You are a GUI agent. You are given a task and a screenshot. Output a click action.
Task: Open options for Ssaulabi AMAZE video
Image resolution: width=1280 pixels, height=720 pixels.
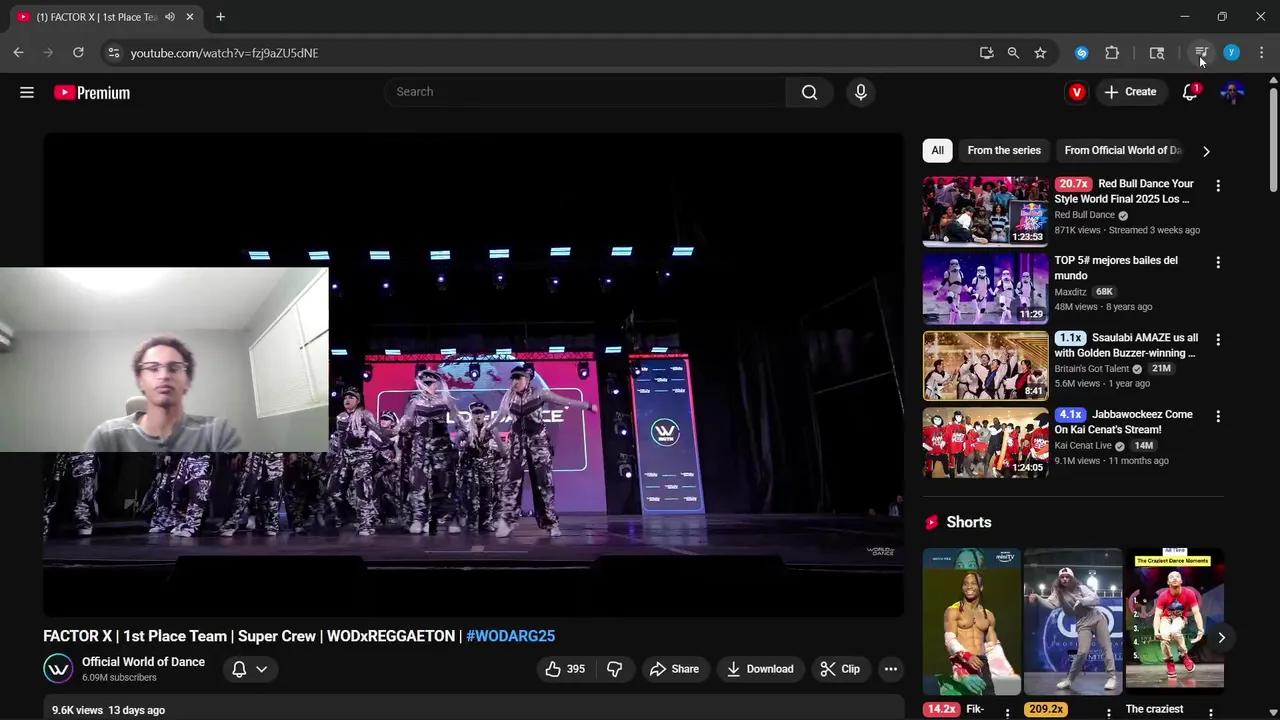click(x=1218, y=339)
